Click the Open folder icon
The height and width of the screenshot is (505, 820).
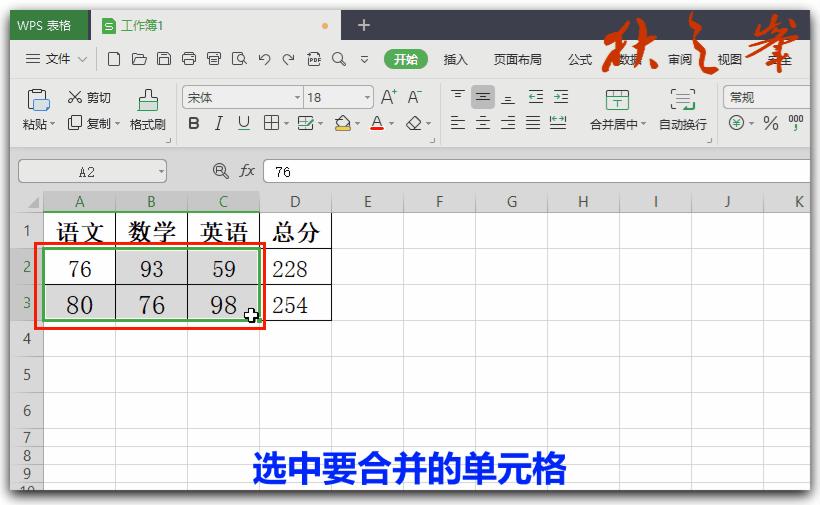(139, 59)
